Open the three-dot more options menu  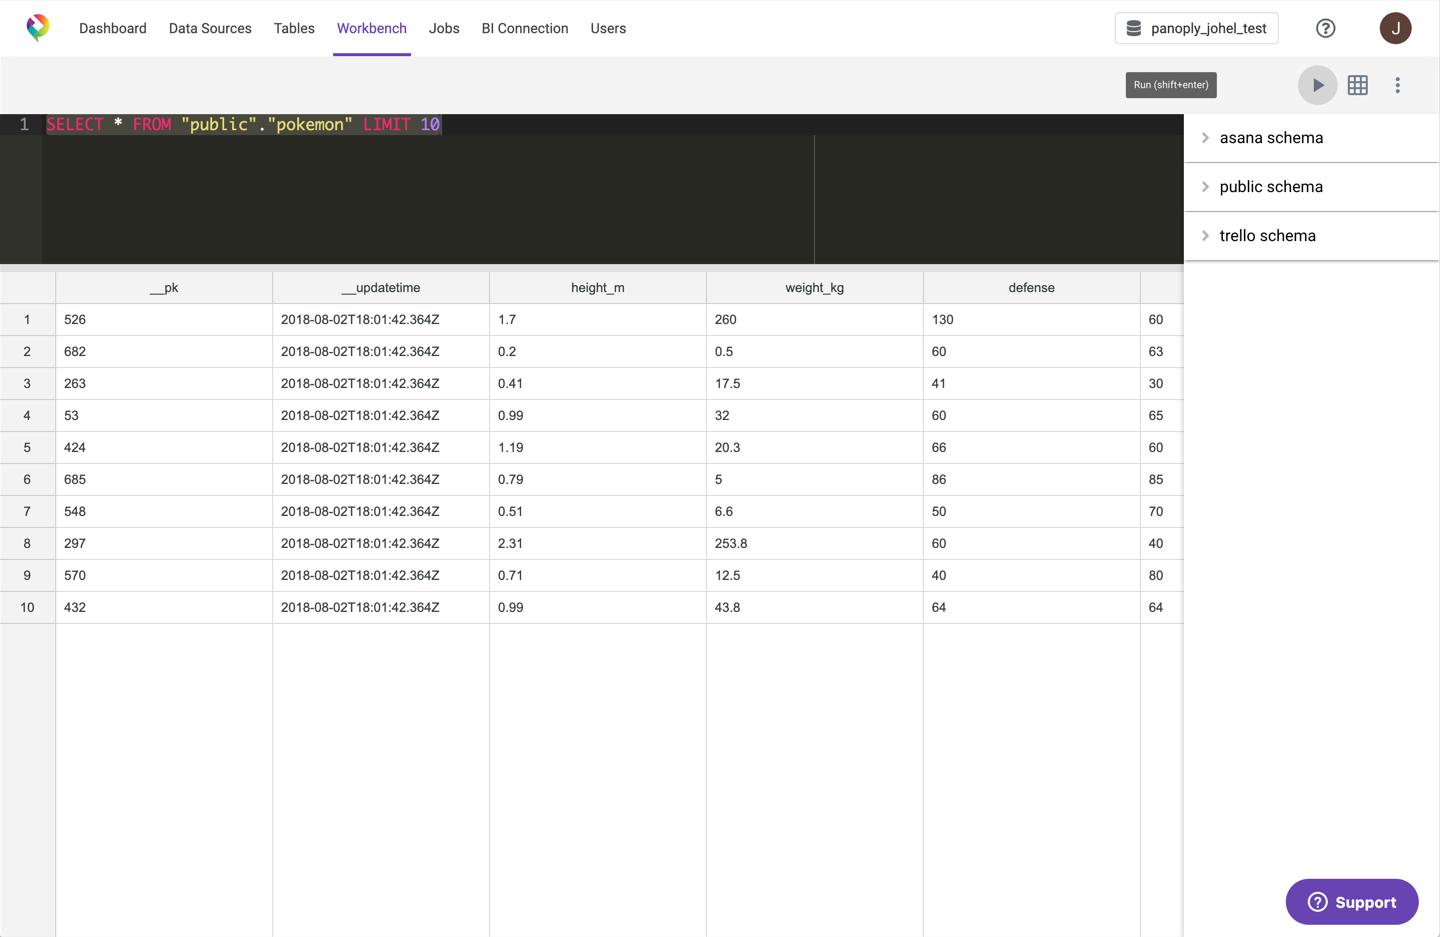(x=1397, y=85)
